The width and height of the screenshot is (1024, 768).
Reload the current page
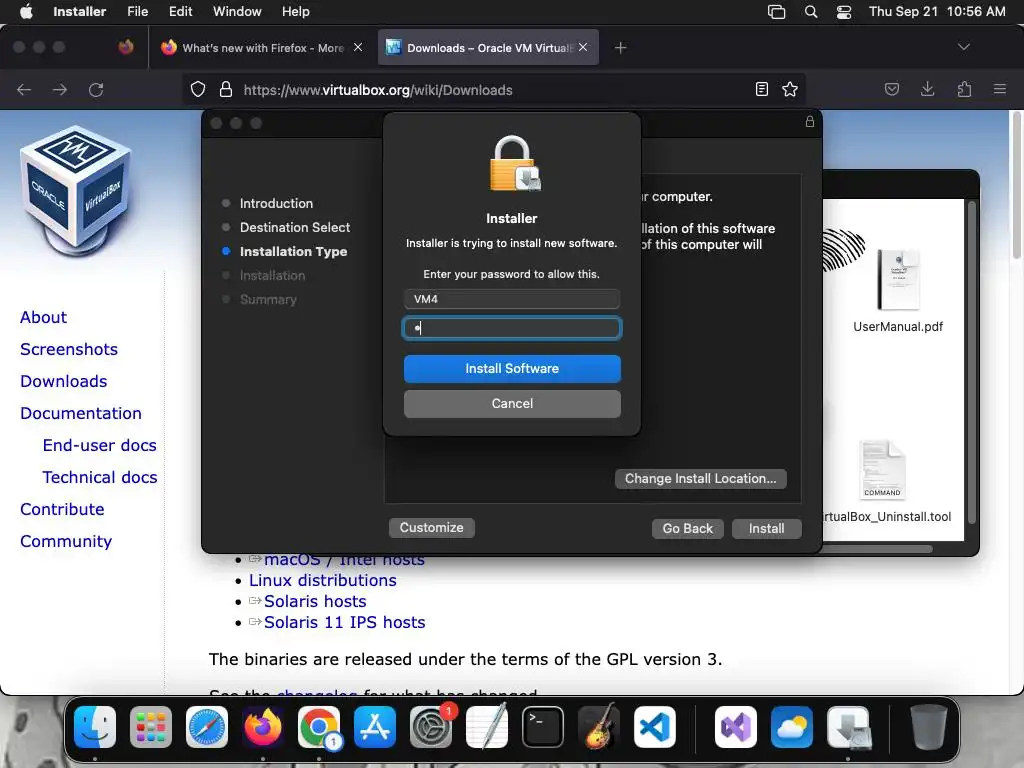click(96, 89)
